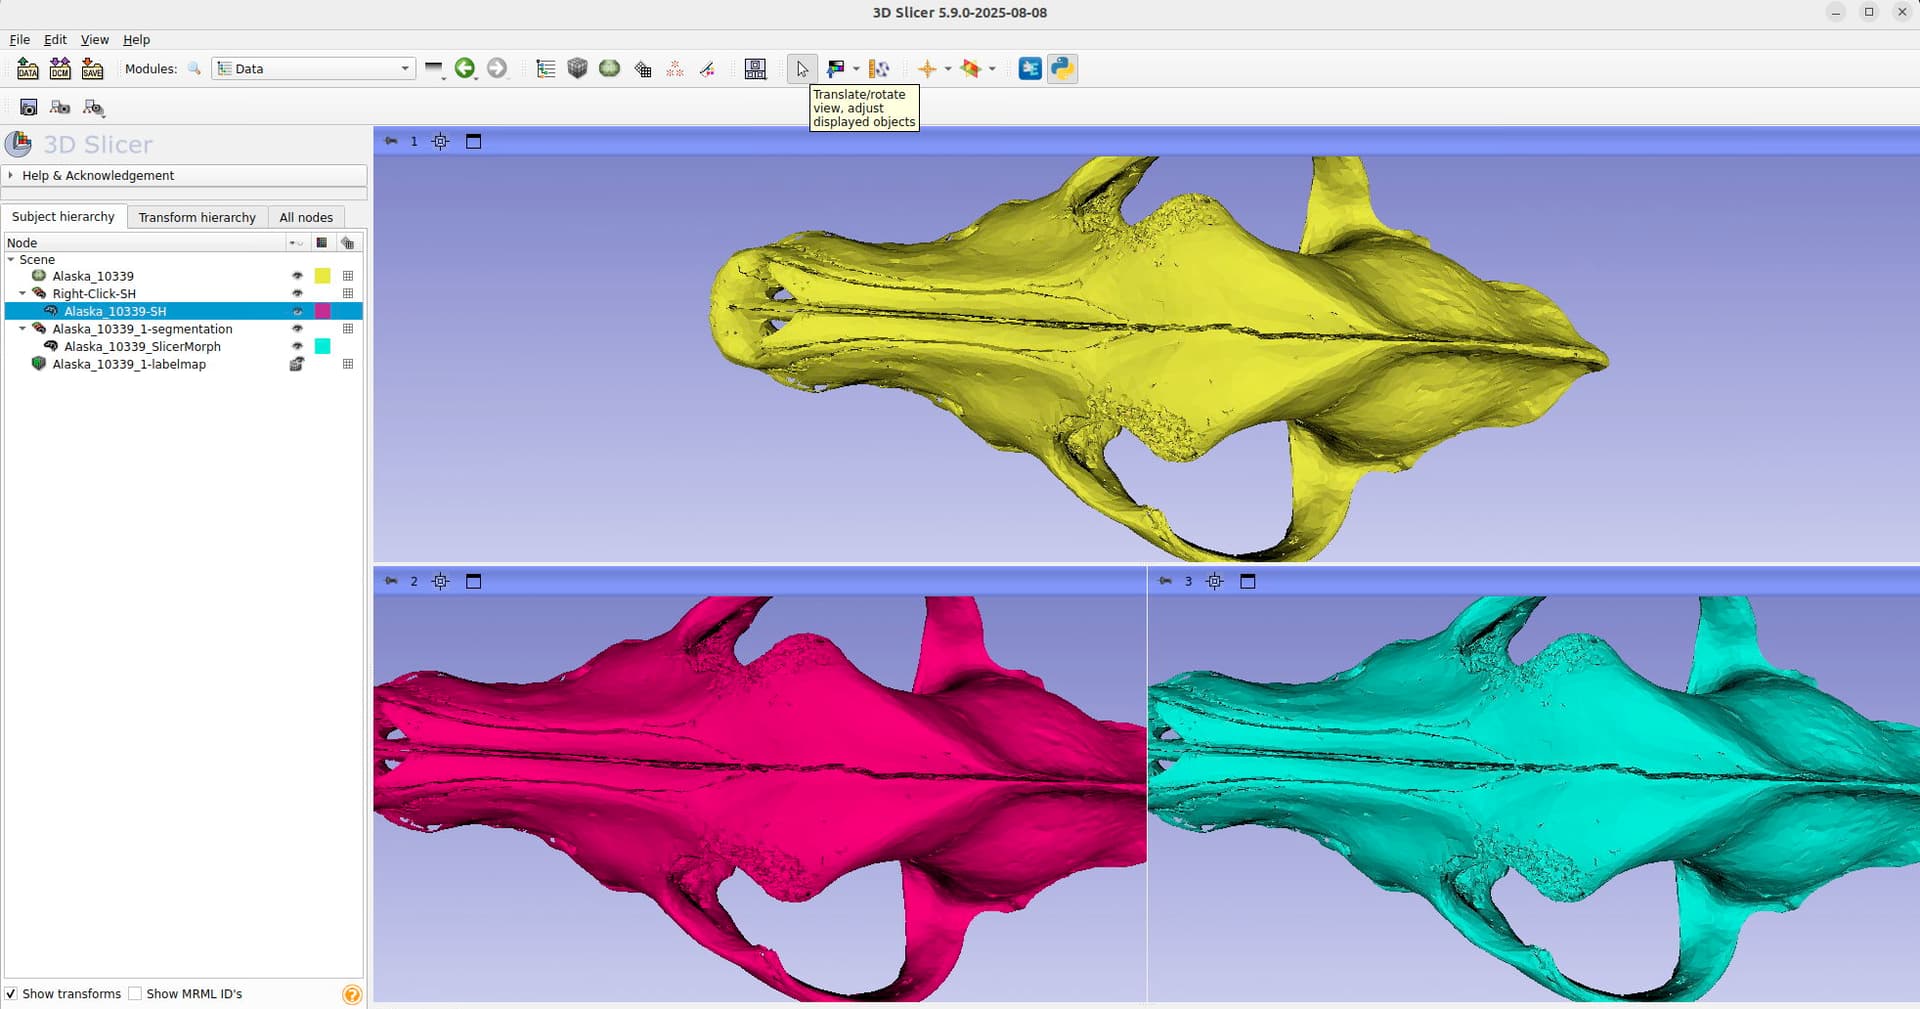Open the window/level mode dropdown arrow
1920x1009 pixels.
click(x=856, y=69)
